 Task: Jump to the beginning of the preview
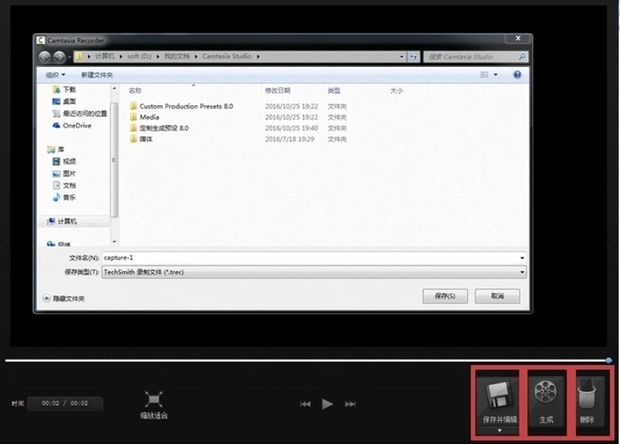coord(305,404)
